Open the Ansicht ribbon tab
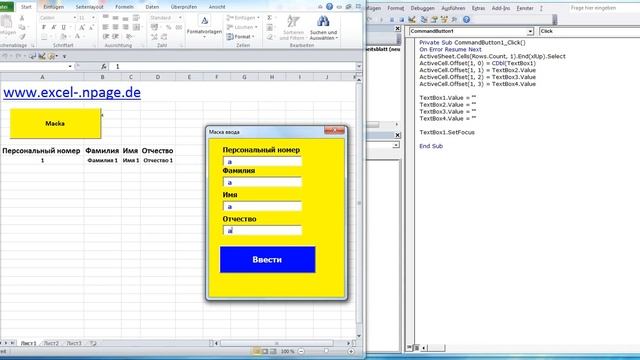This screenshot has width=640, height=360. (217, 7)
